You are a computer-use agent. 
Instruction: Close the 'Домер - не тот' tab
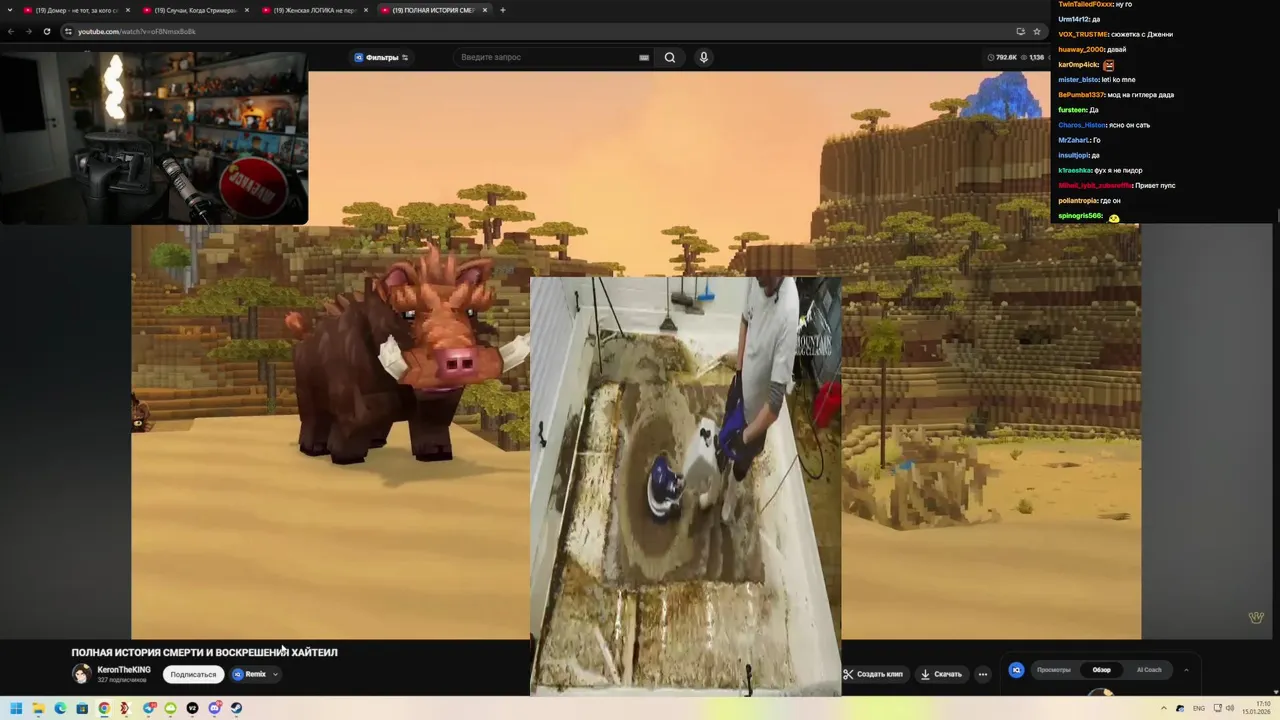click(128, 10)
